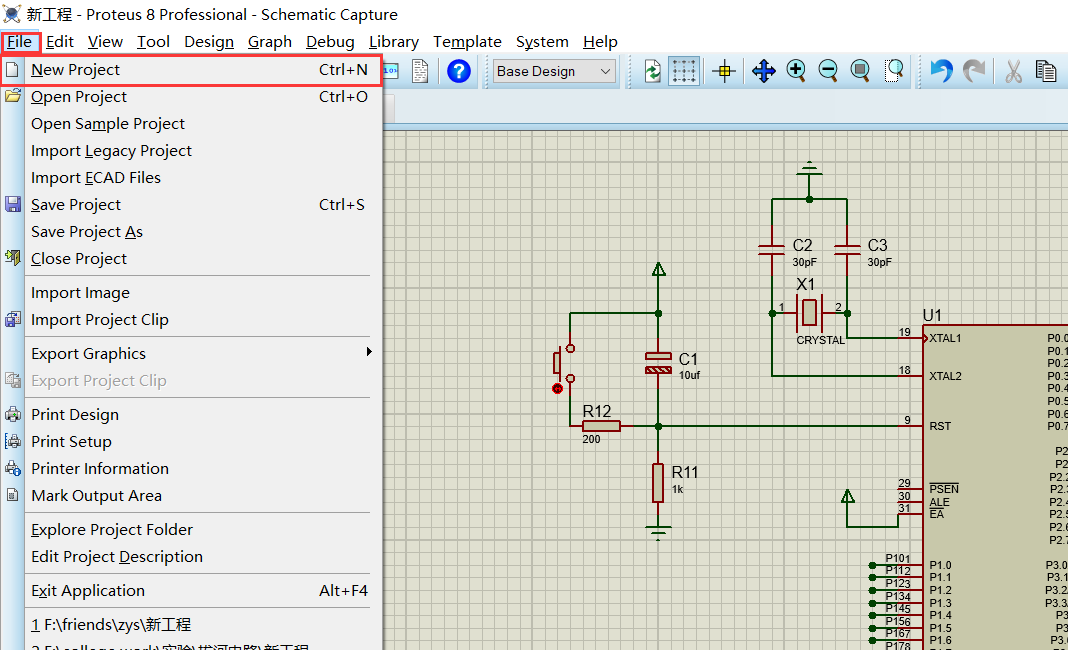Open recent project F:\friends\zys\新工程
Viewport: 1068px width, 650px height.
pos(191,625)
